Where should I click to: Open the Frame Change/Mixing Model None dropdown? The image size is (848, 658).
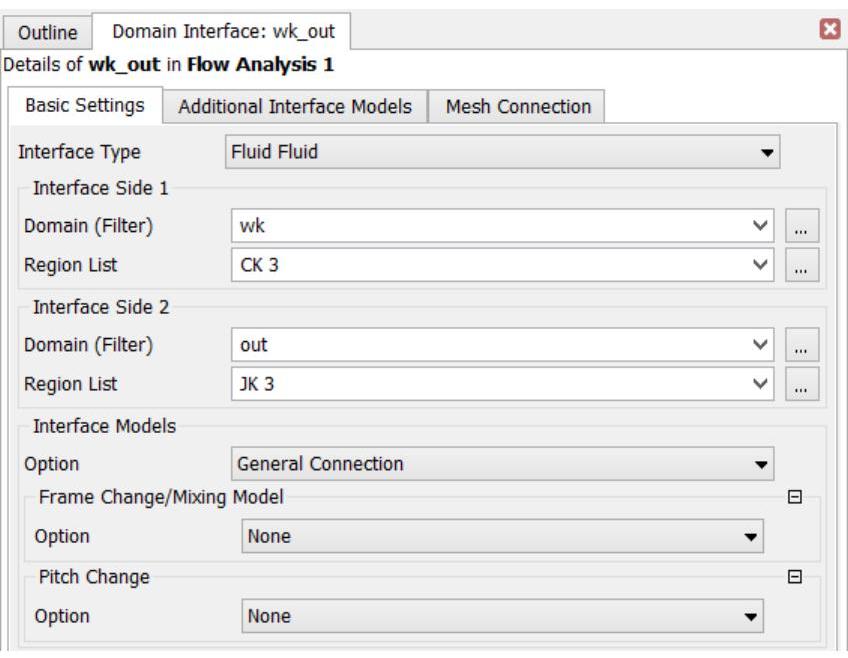coord(751,536)
